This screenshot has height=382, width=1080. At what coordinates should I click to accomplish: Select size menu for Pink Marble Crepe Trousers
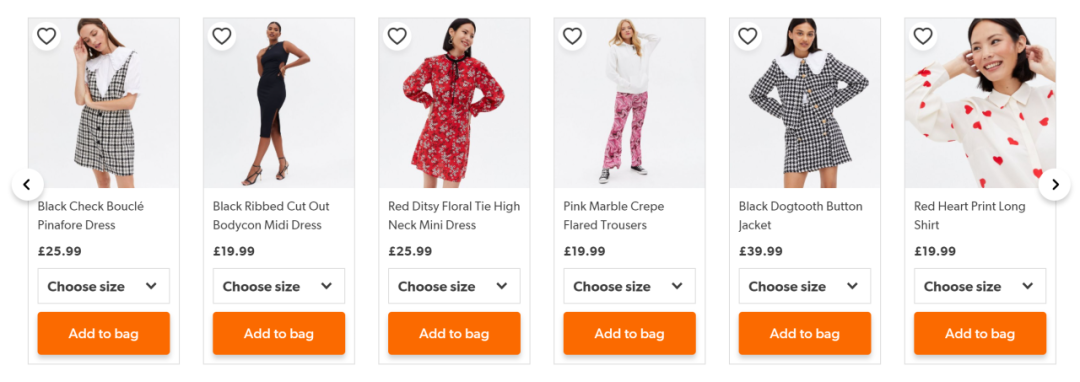pyautogui.click(x=630, y=286)
